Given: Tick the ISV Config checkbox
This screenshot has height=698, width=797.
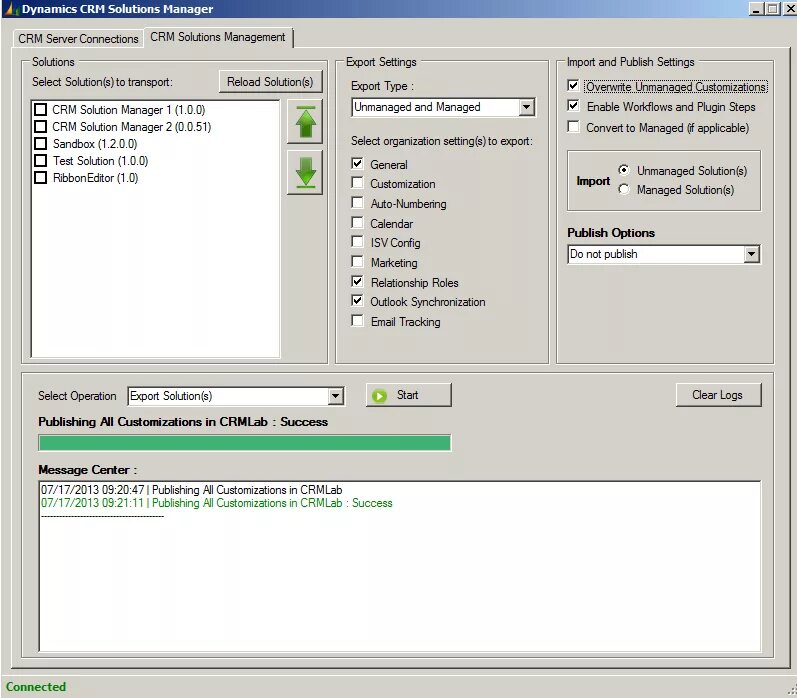Looking at the screenshot, I should pyautogui.click(x=357, y=242).
